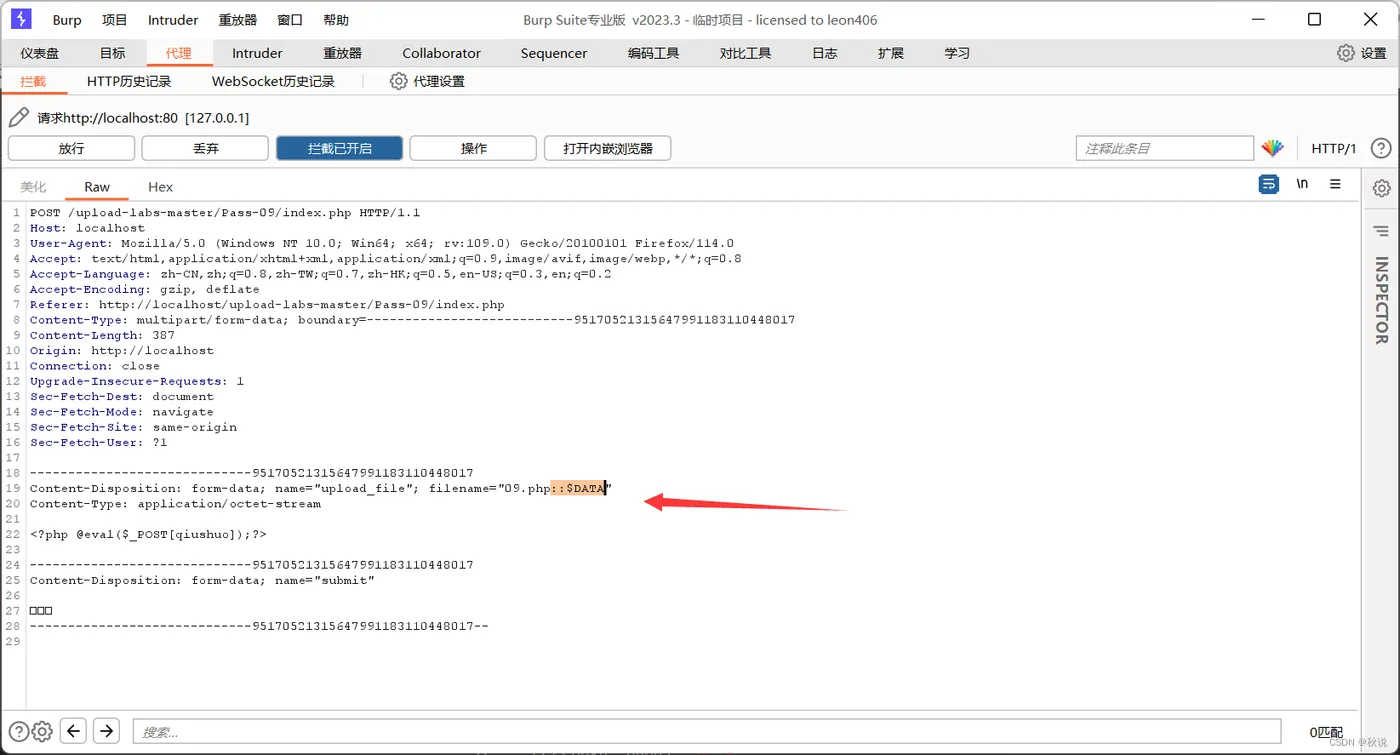Click the bottom-left help question icon
Screen dimensions: 1400x755
(x=18, y=731)
